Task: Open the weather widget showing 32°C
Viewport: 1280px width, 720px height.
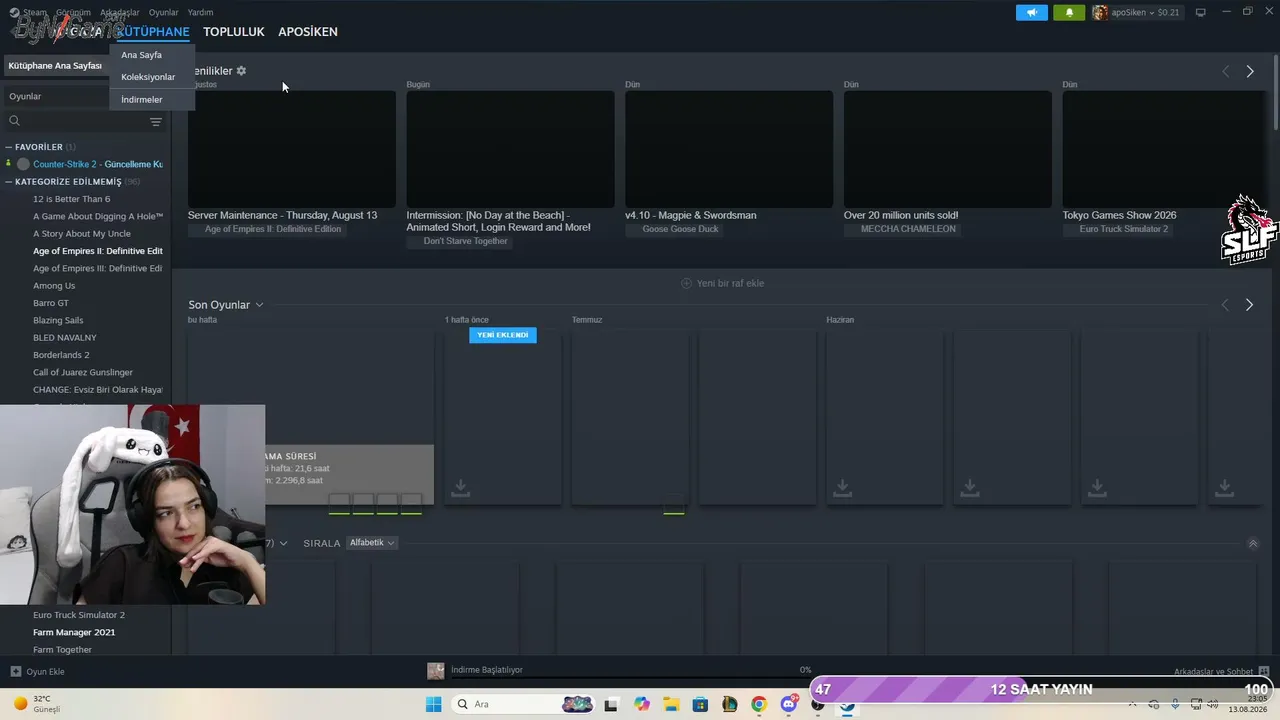Action: [x=36, y=704]
